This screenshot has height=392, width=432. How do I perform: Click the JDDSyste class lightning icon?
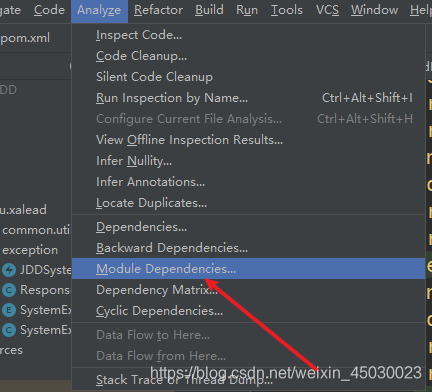[x=9, y=270]
